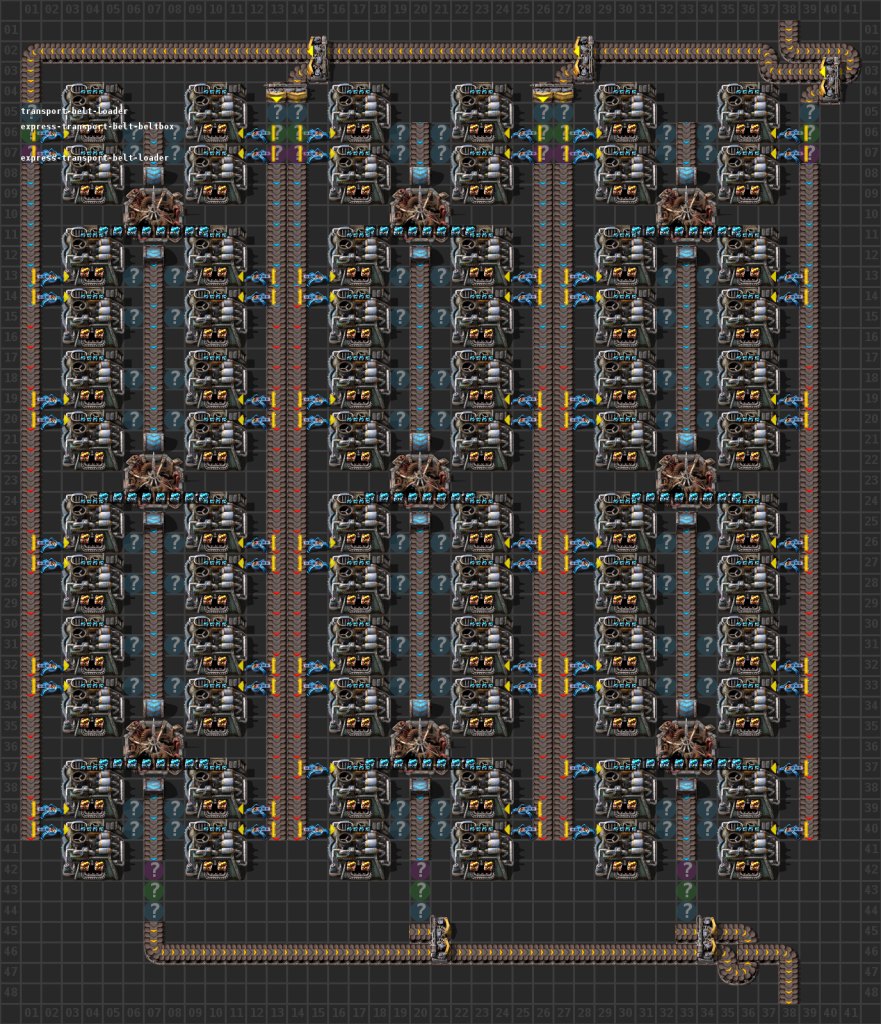Click the green question-mark icon, column 39 row 06
Viewport: 881px width, 1024px height.
point(810,133)
